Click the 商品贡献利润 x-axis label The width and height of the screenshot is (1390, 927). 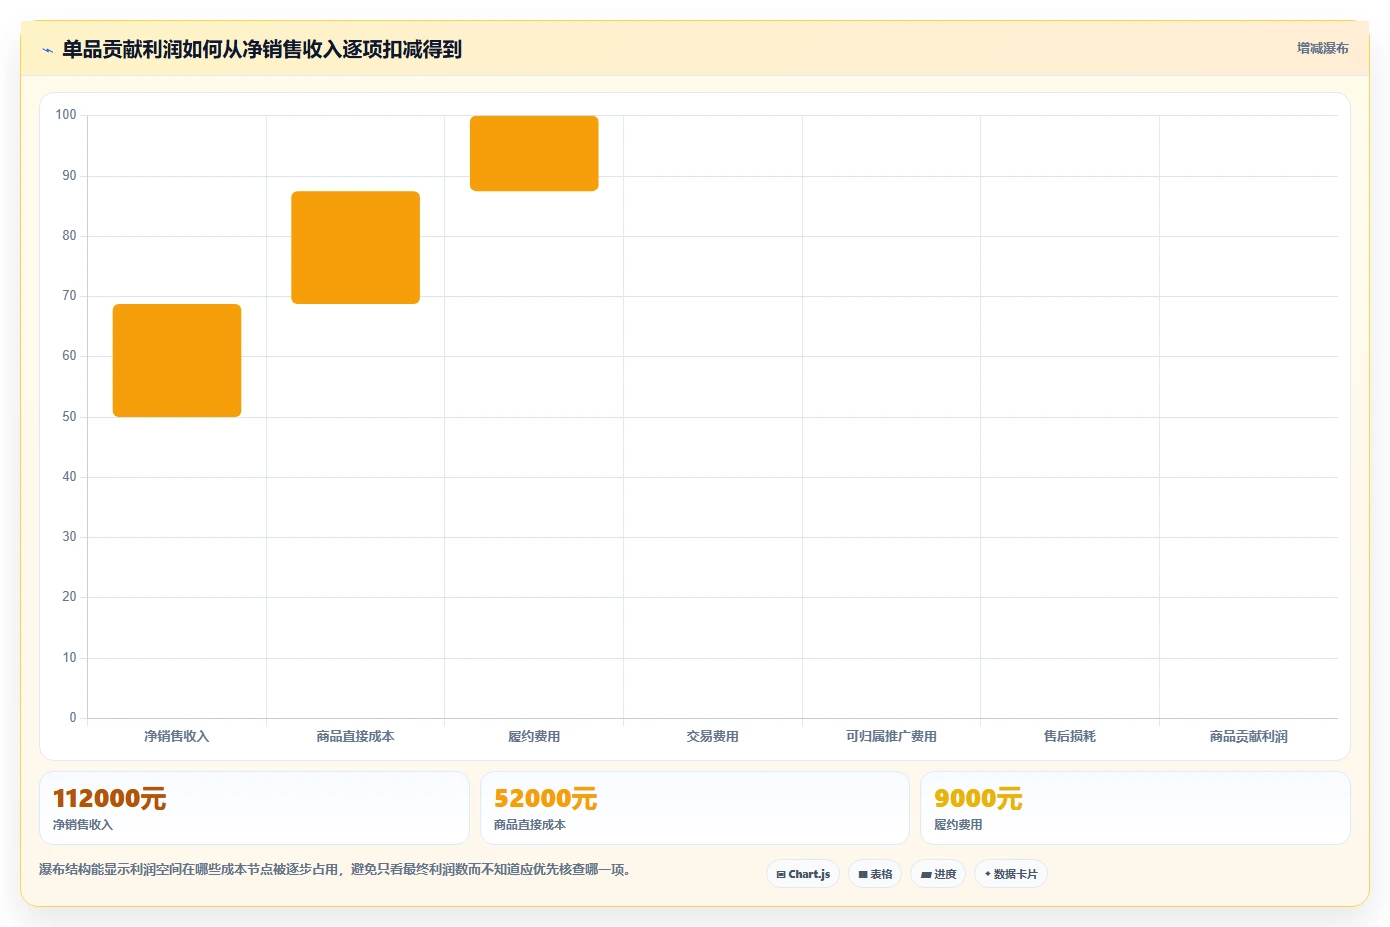coord(1248,736)
